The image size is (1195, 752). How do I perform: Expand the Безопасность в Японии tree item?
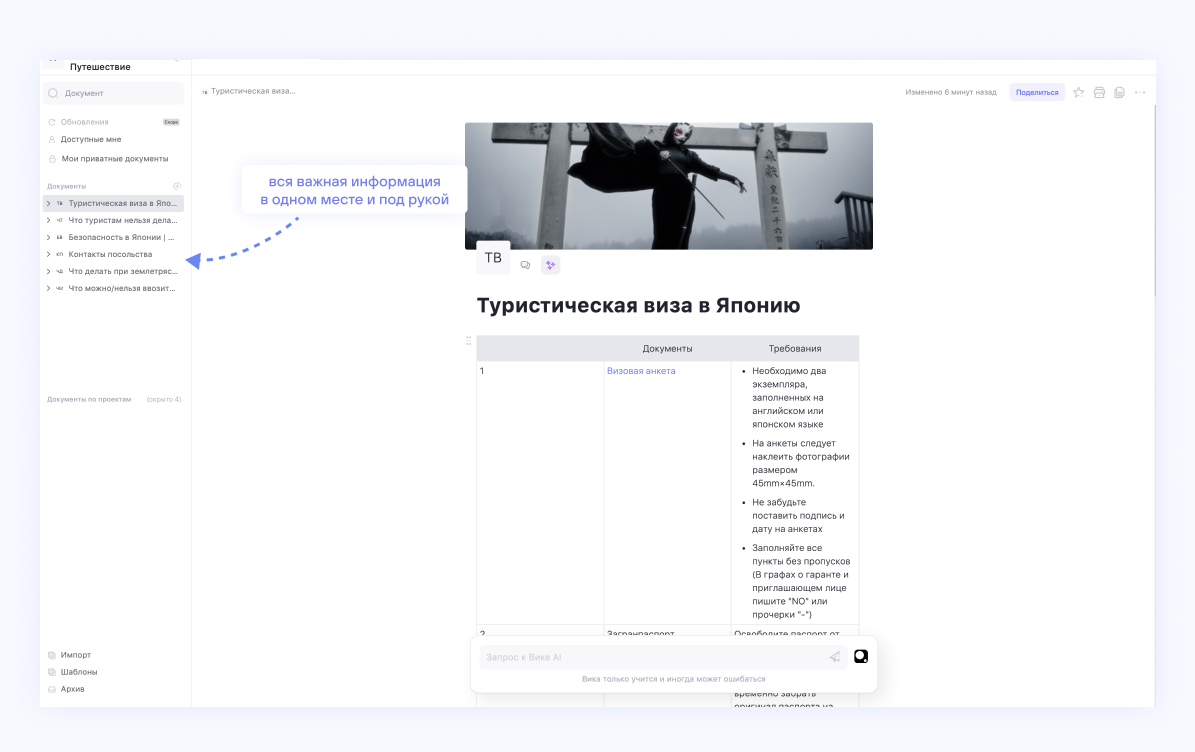pyautogui.click(x=49, y=237)
